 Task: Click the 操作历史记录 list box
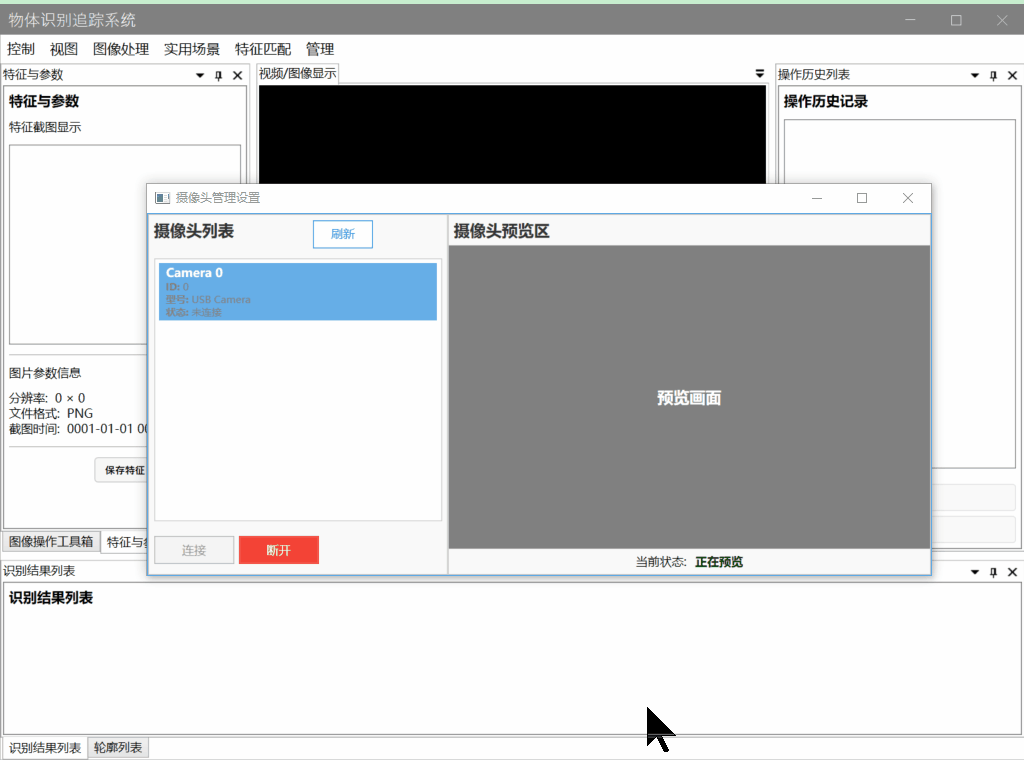click(x=899, y=293)
